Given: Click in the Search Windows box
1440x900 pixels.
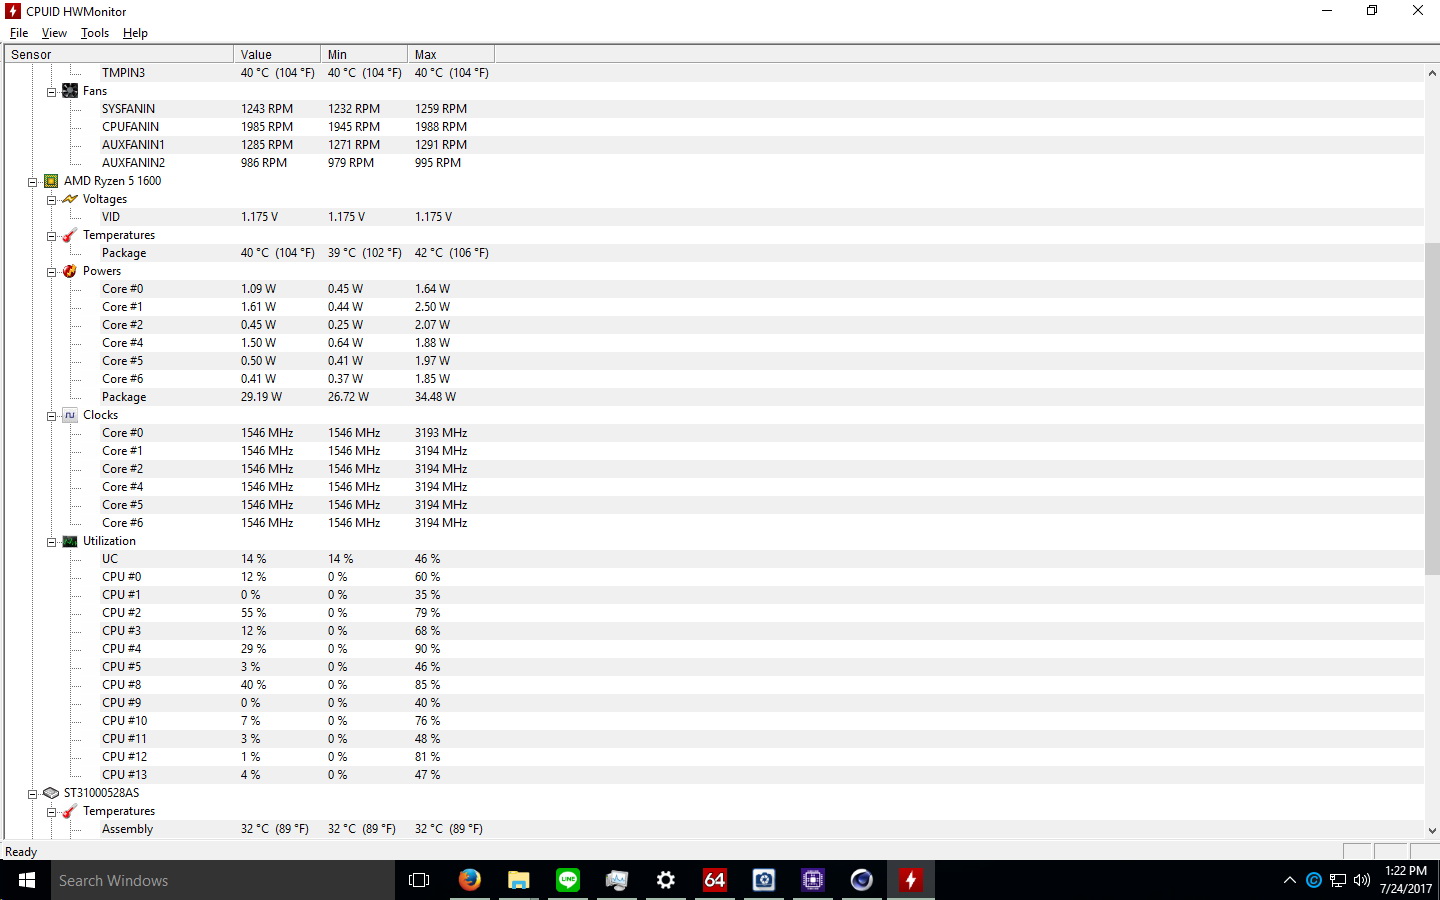Looking at the screenshot, I should (223, 880).
